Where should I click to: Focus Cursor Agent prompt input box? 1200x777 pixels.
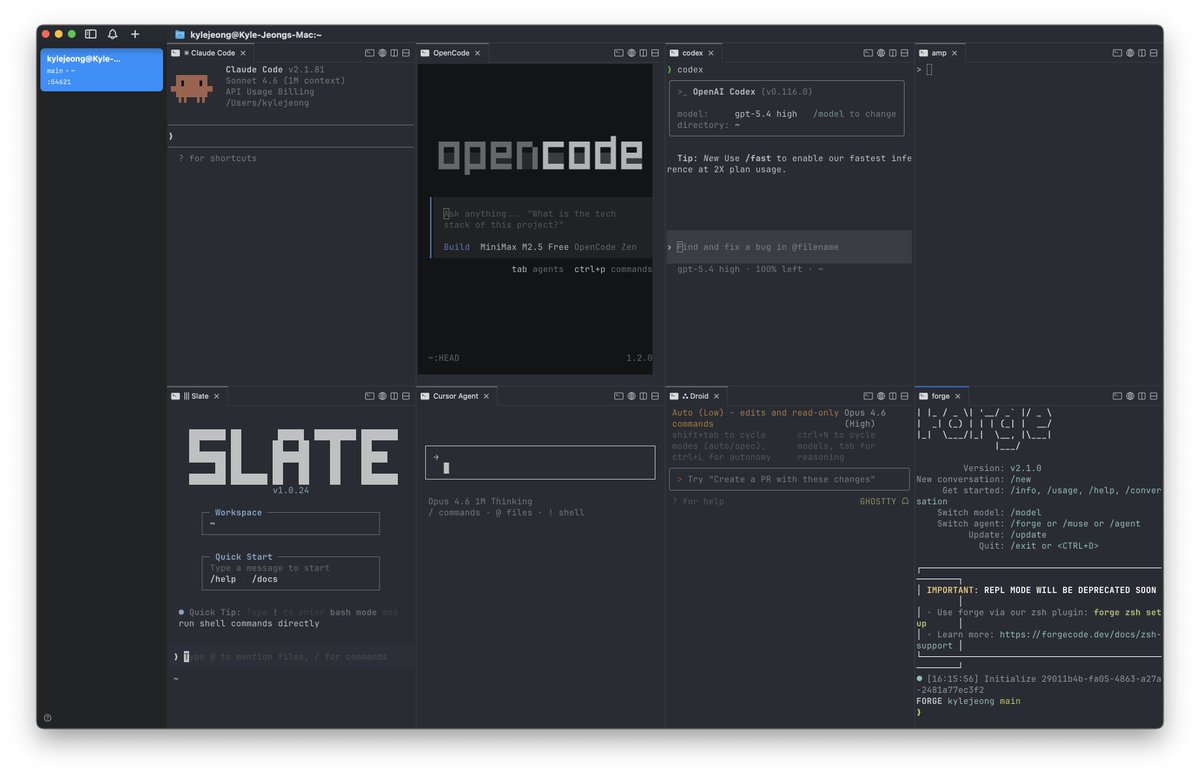pos(540,462)
